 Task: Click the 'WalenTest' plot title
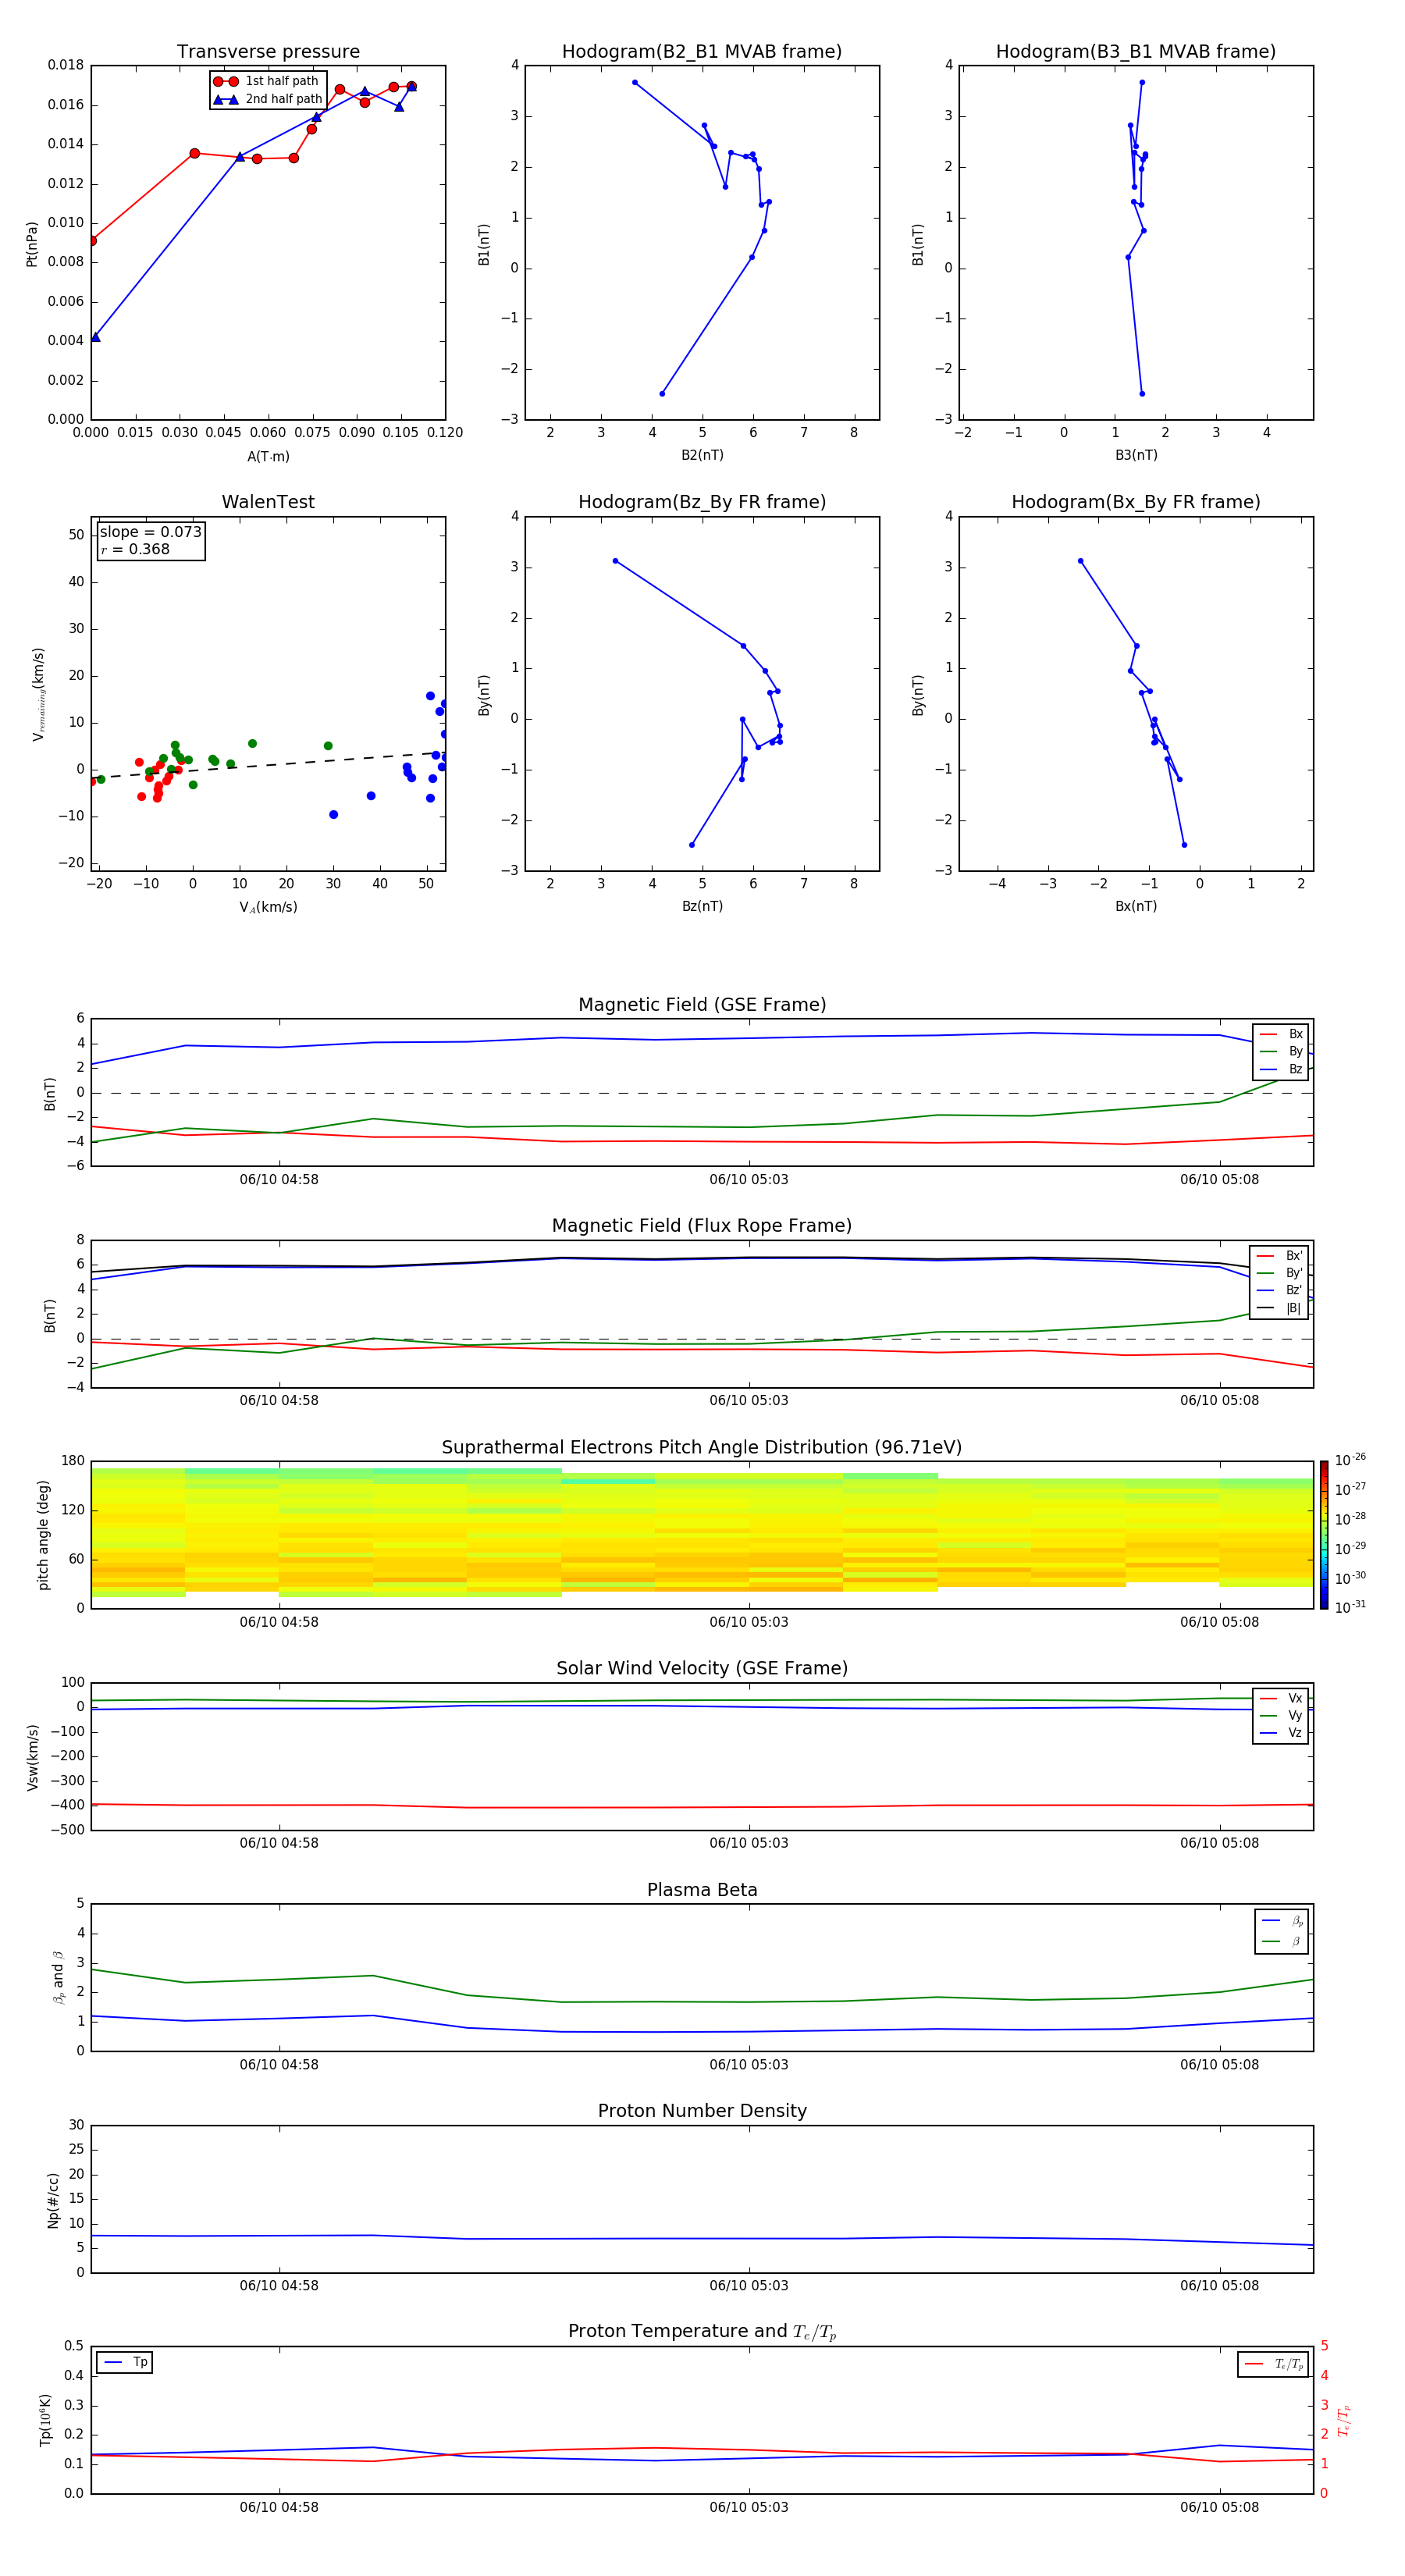pyautogui.click(x=268, y=502)
